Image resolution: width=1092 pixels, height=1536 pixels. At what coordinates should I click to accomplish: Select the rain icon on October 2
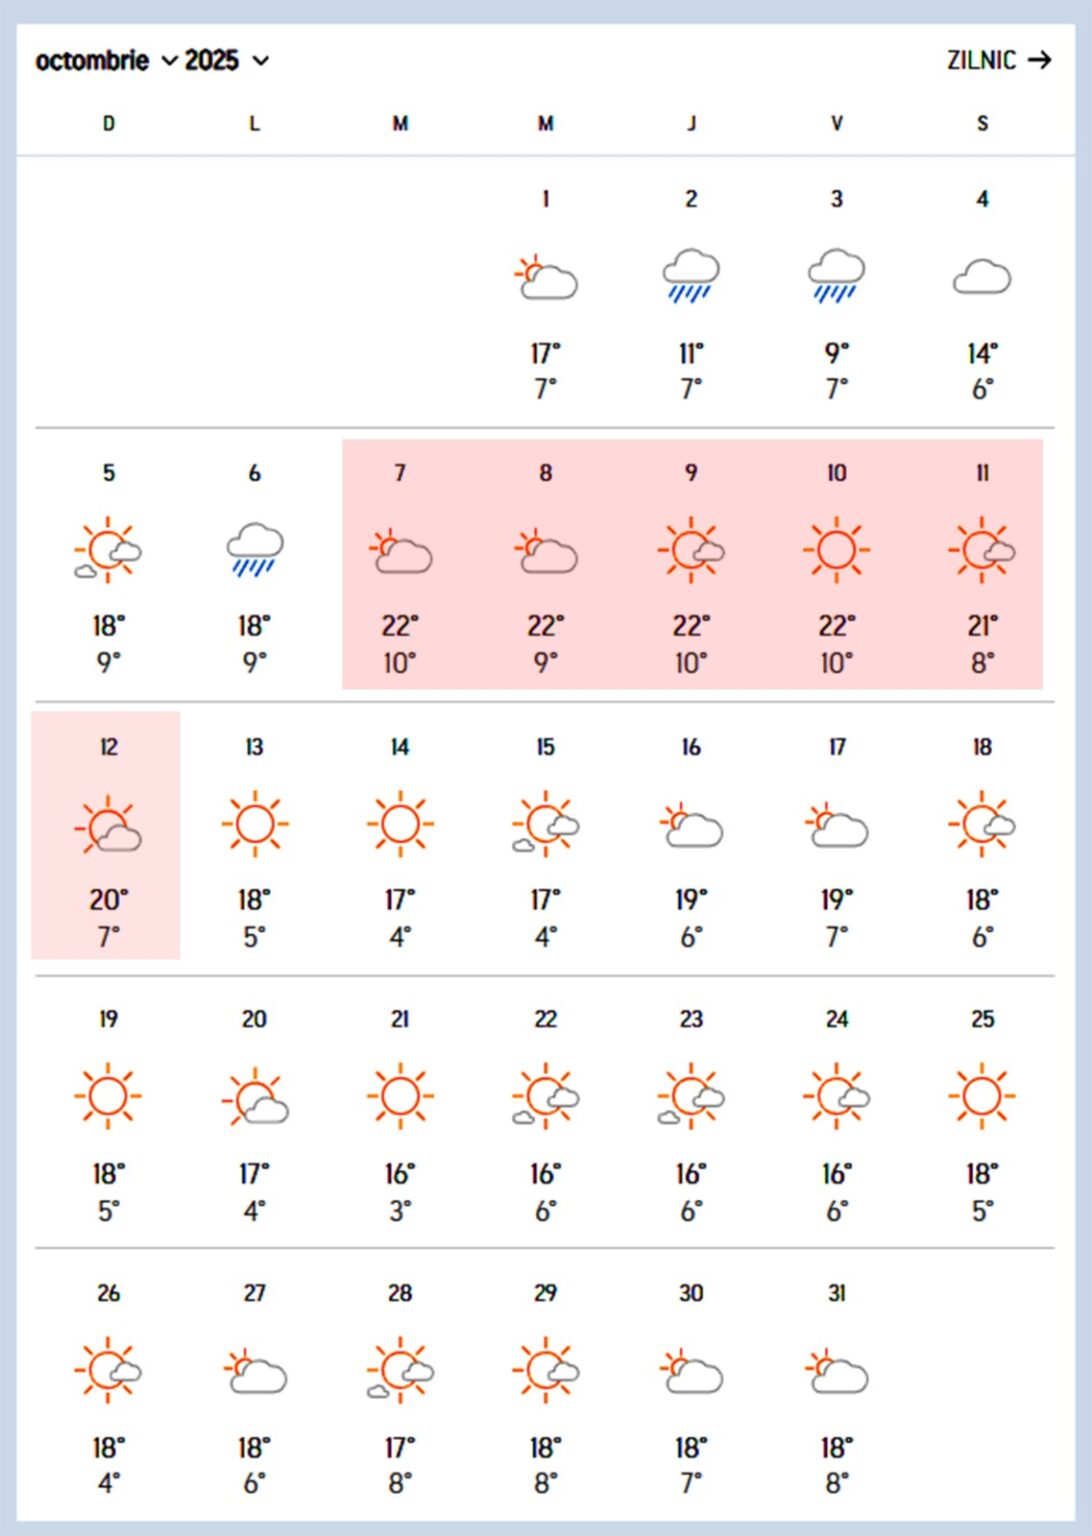point(690,275)
